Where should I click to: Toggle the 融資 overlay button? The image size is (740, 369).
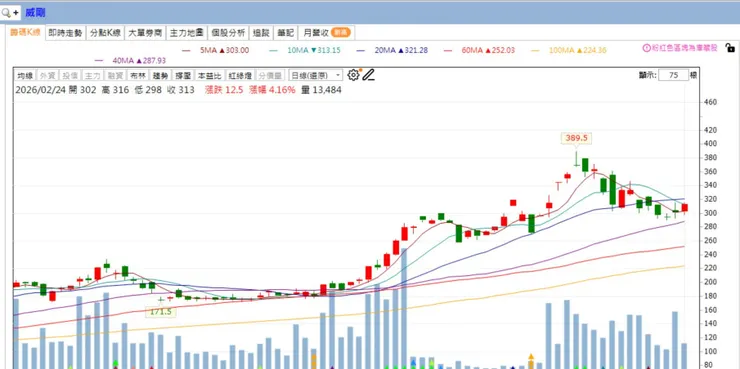point(115,75)
